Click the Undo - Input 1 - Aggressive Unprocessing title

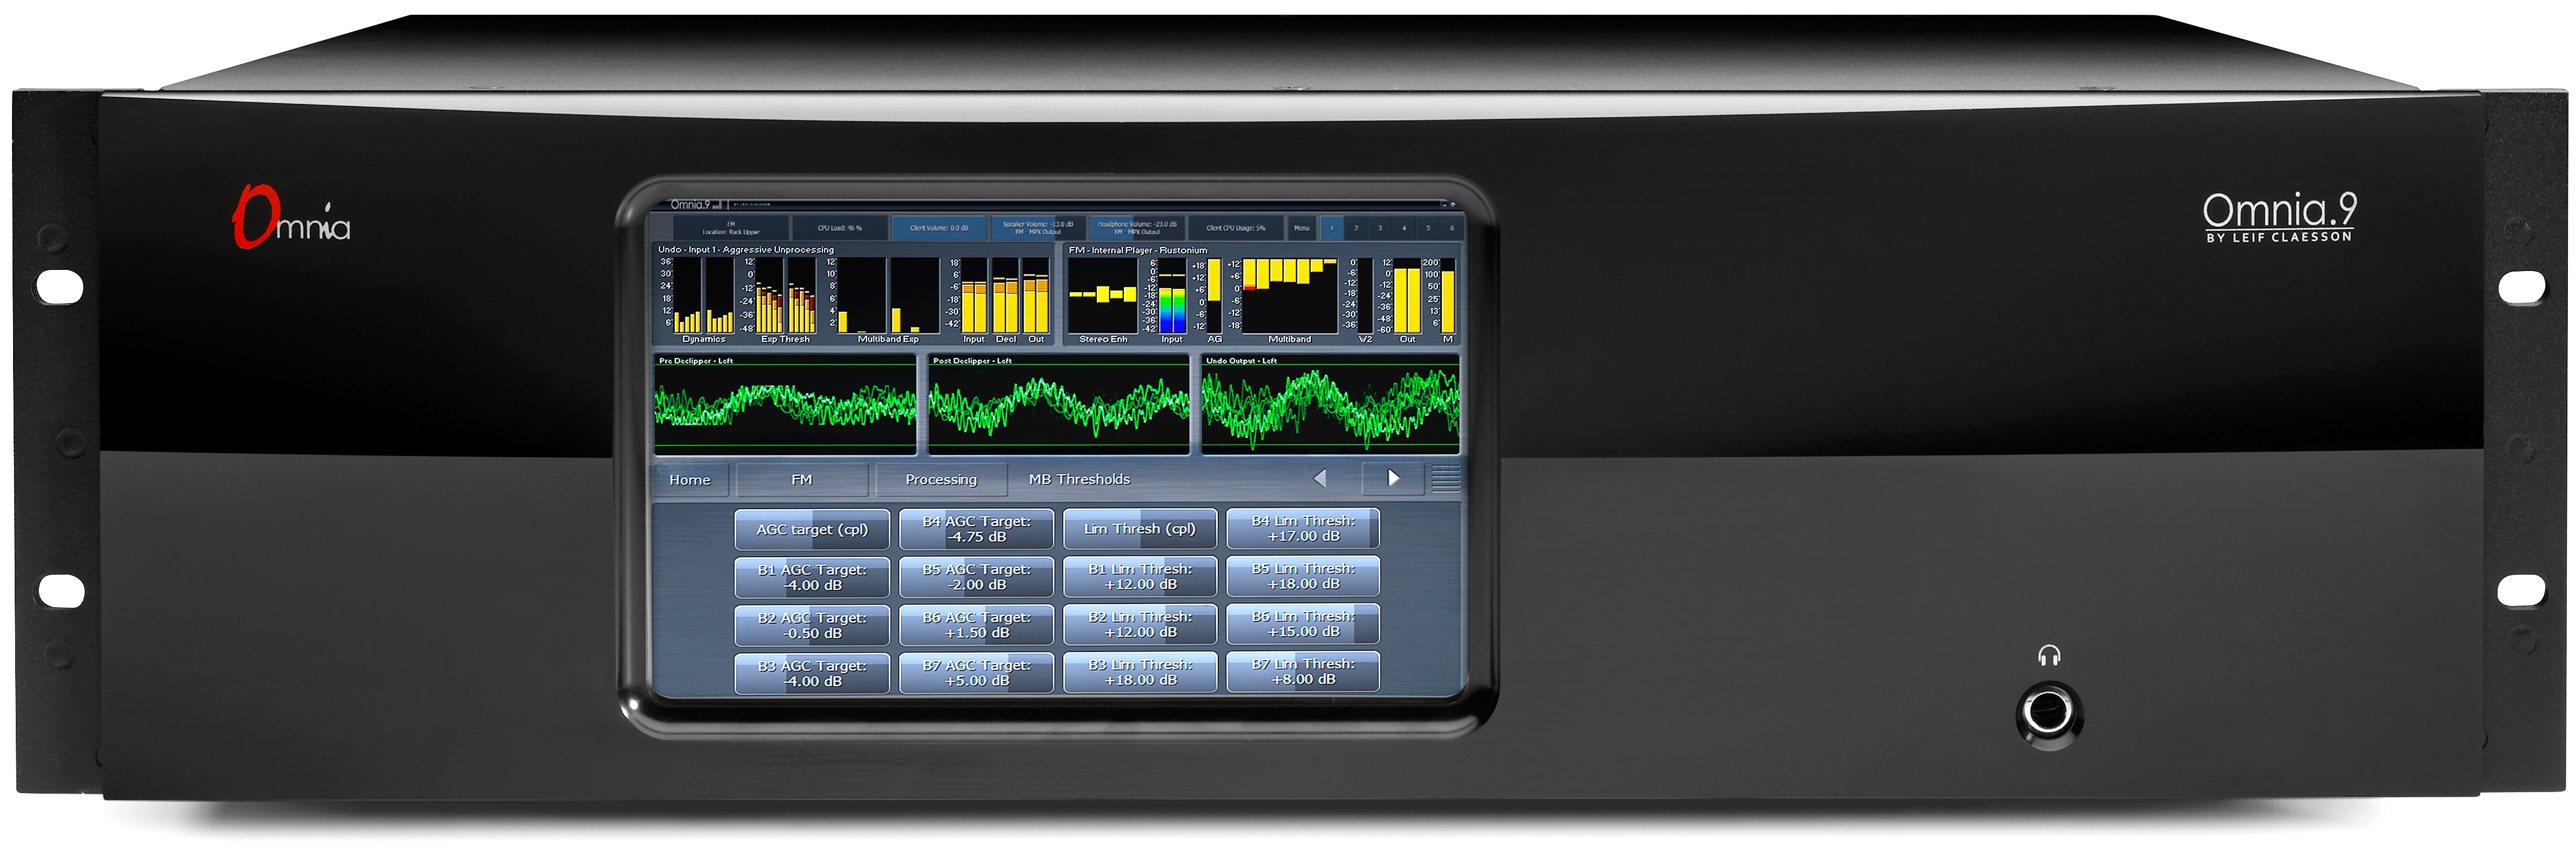[x=745, y=250]
